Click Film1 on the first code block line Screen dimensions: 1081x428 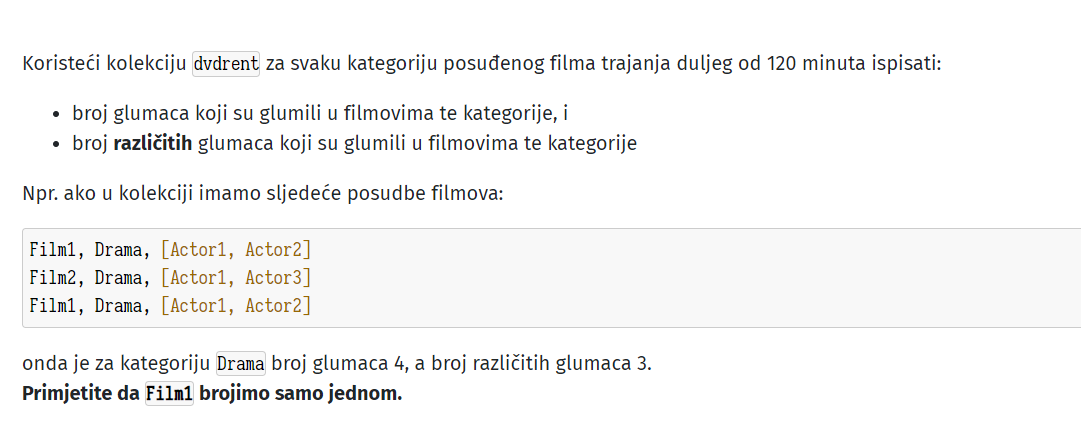52,249
